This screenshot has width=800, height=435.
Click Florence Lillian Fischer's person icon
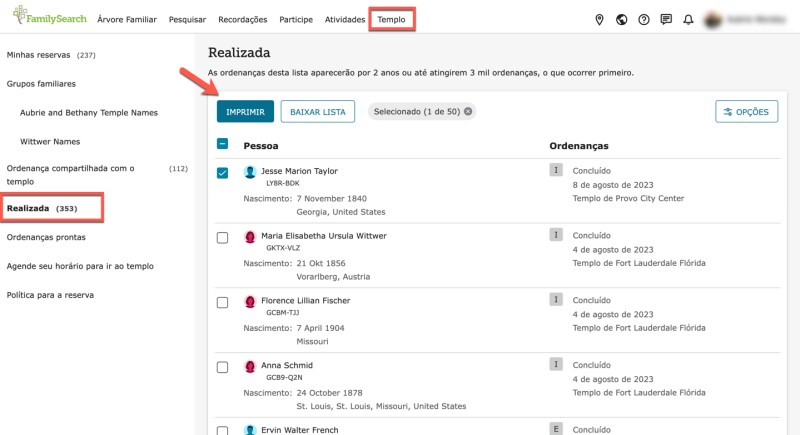pos(250,301)
